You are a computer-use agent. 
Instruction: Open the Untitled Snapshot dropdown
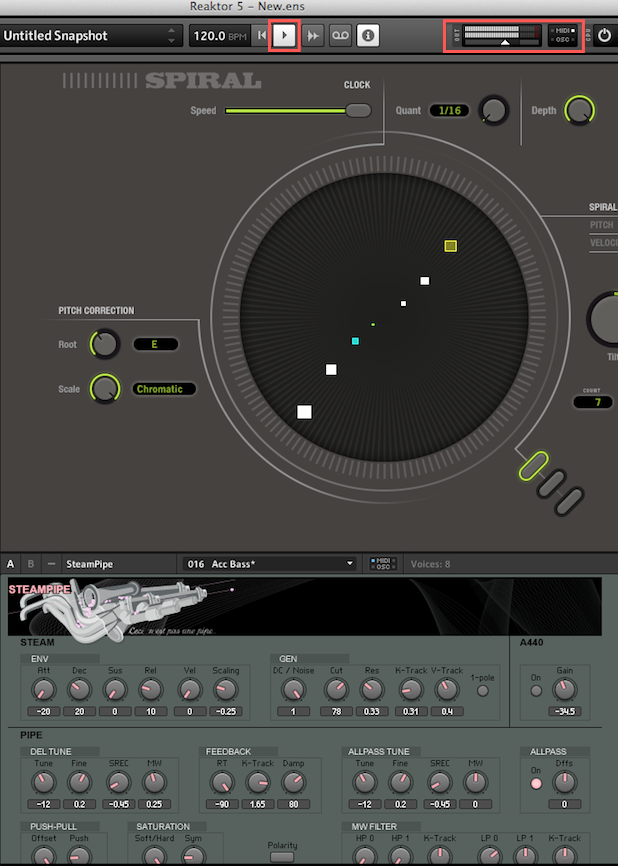(x=90, y=36)
